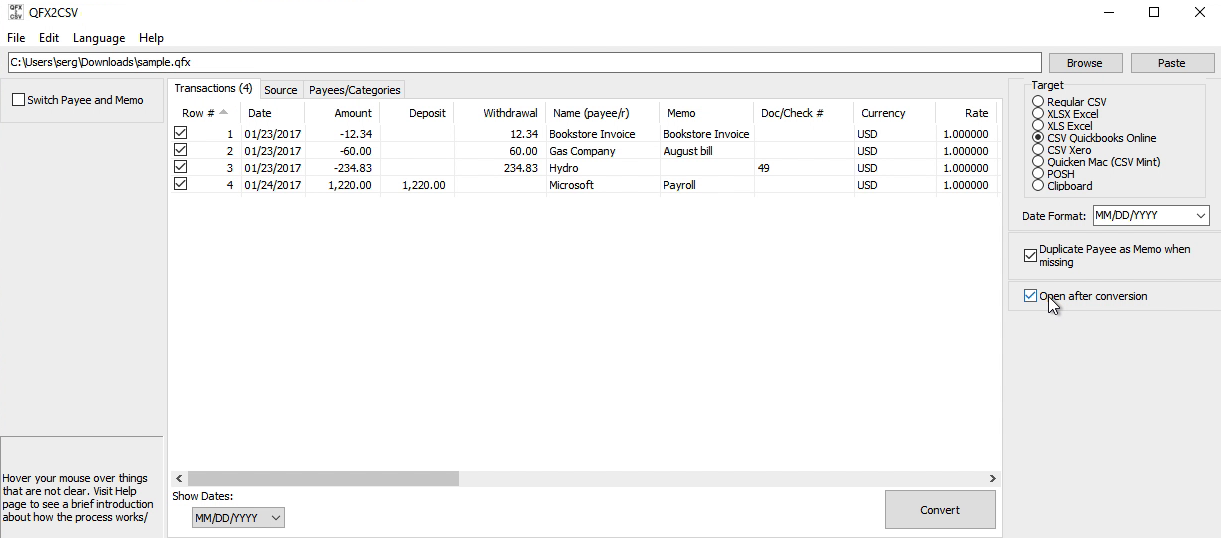The image size is (1221, 538).
Task: Sort by Row # column header
Action: point(205,113)
